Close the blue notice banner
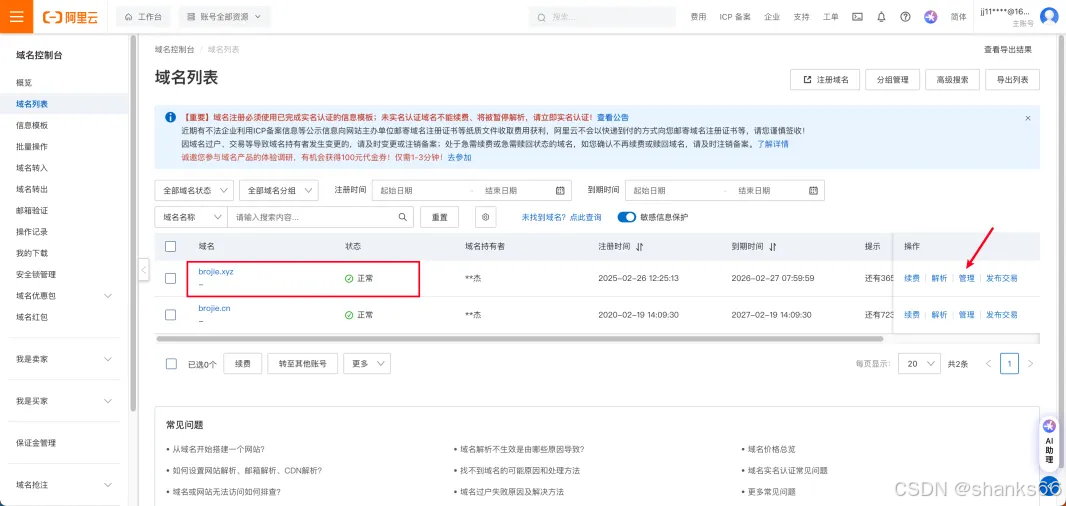Viewport: 1066px width, 506px height. (x=1028, y=118)
